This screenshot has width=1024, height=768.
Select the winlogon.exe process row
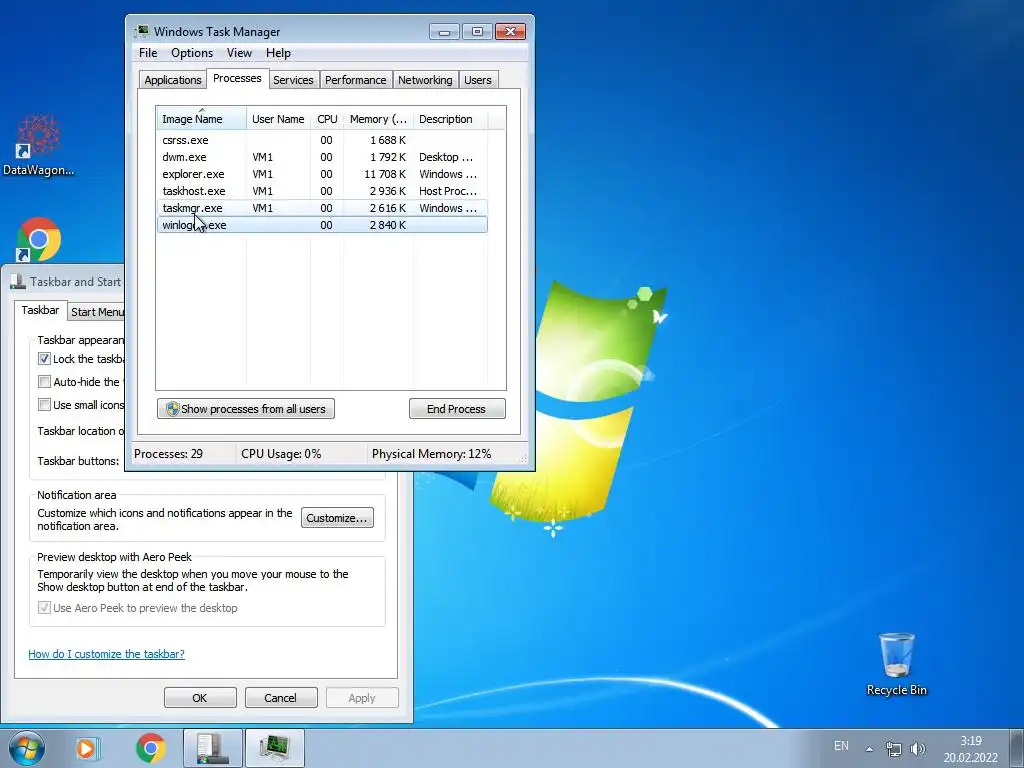(322, 225)
